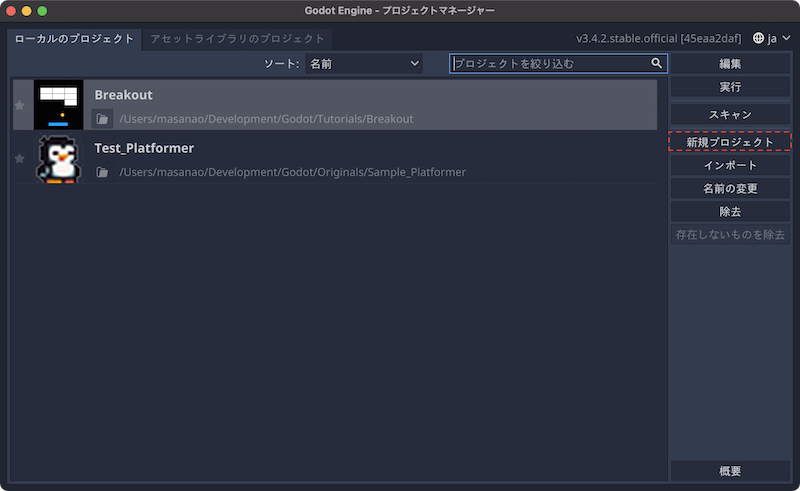The height and width of the screenshot is (491, 800).
Task: Open the ソート sort order dropdown
Action: tap(364, 64)
